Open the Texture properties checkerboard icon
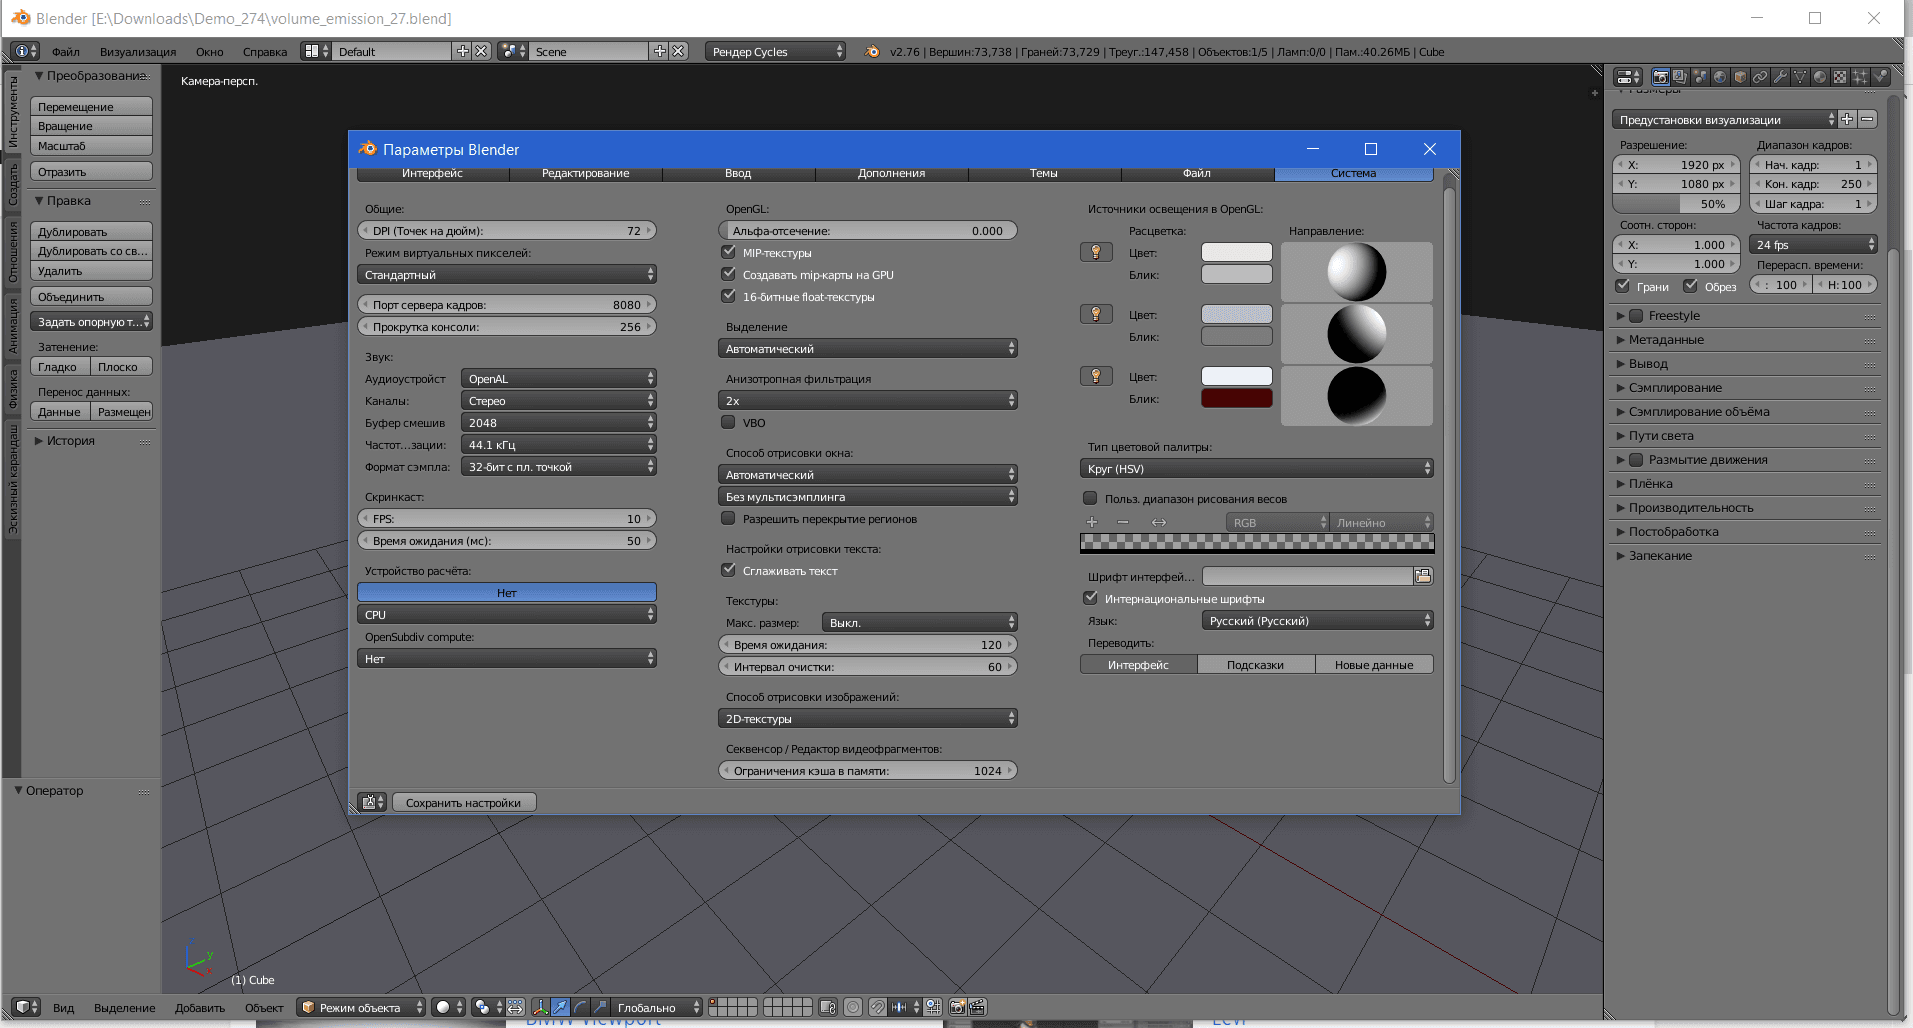 tap(1840, 77)
